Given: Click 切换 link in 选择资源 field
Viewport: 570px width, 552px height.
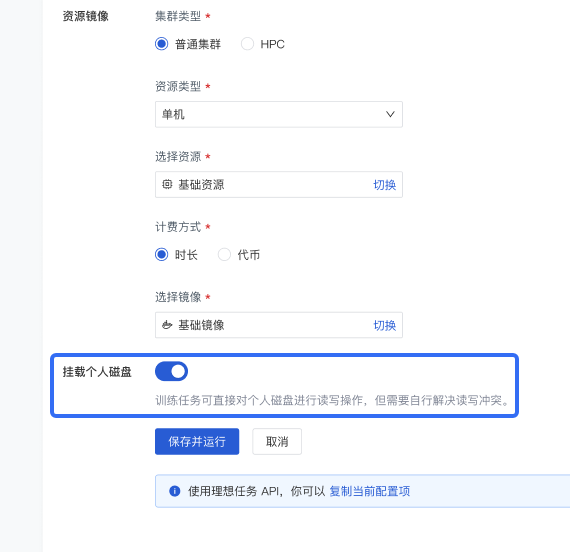Looking at the screenshot, I should (385, 185).
